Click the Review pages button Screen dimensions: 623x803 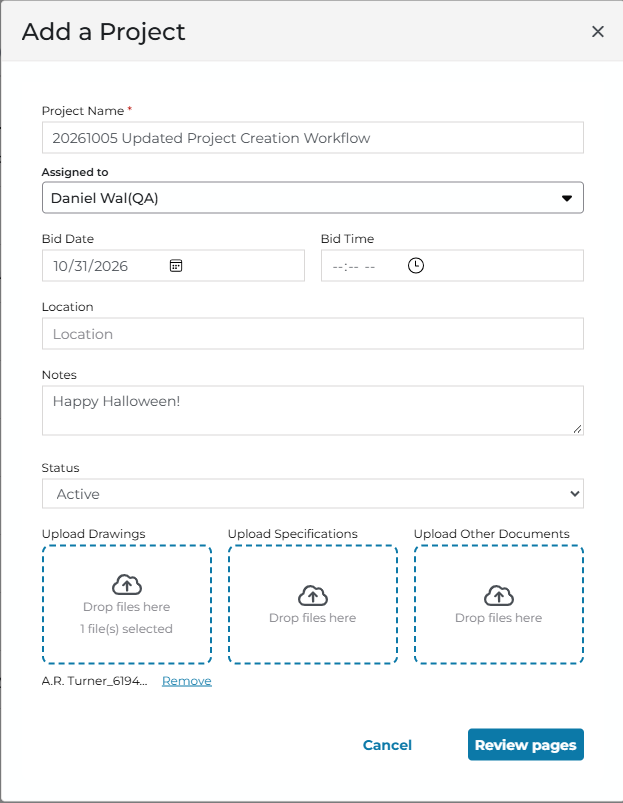click(526, 745)
